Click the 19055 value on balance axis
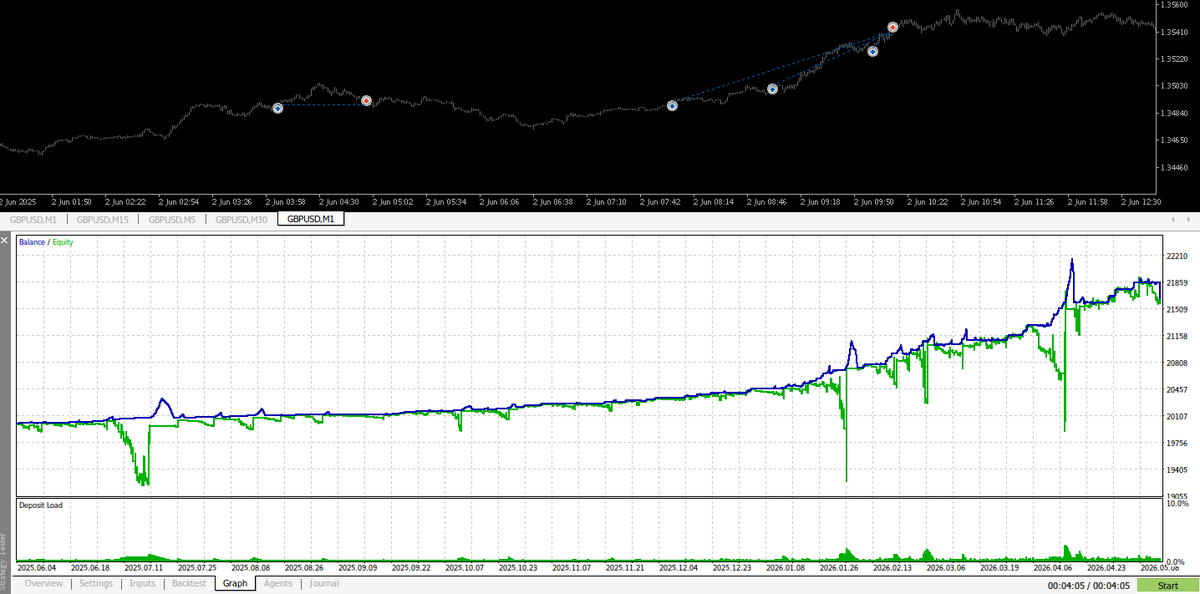 (x=1176, y=497)
